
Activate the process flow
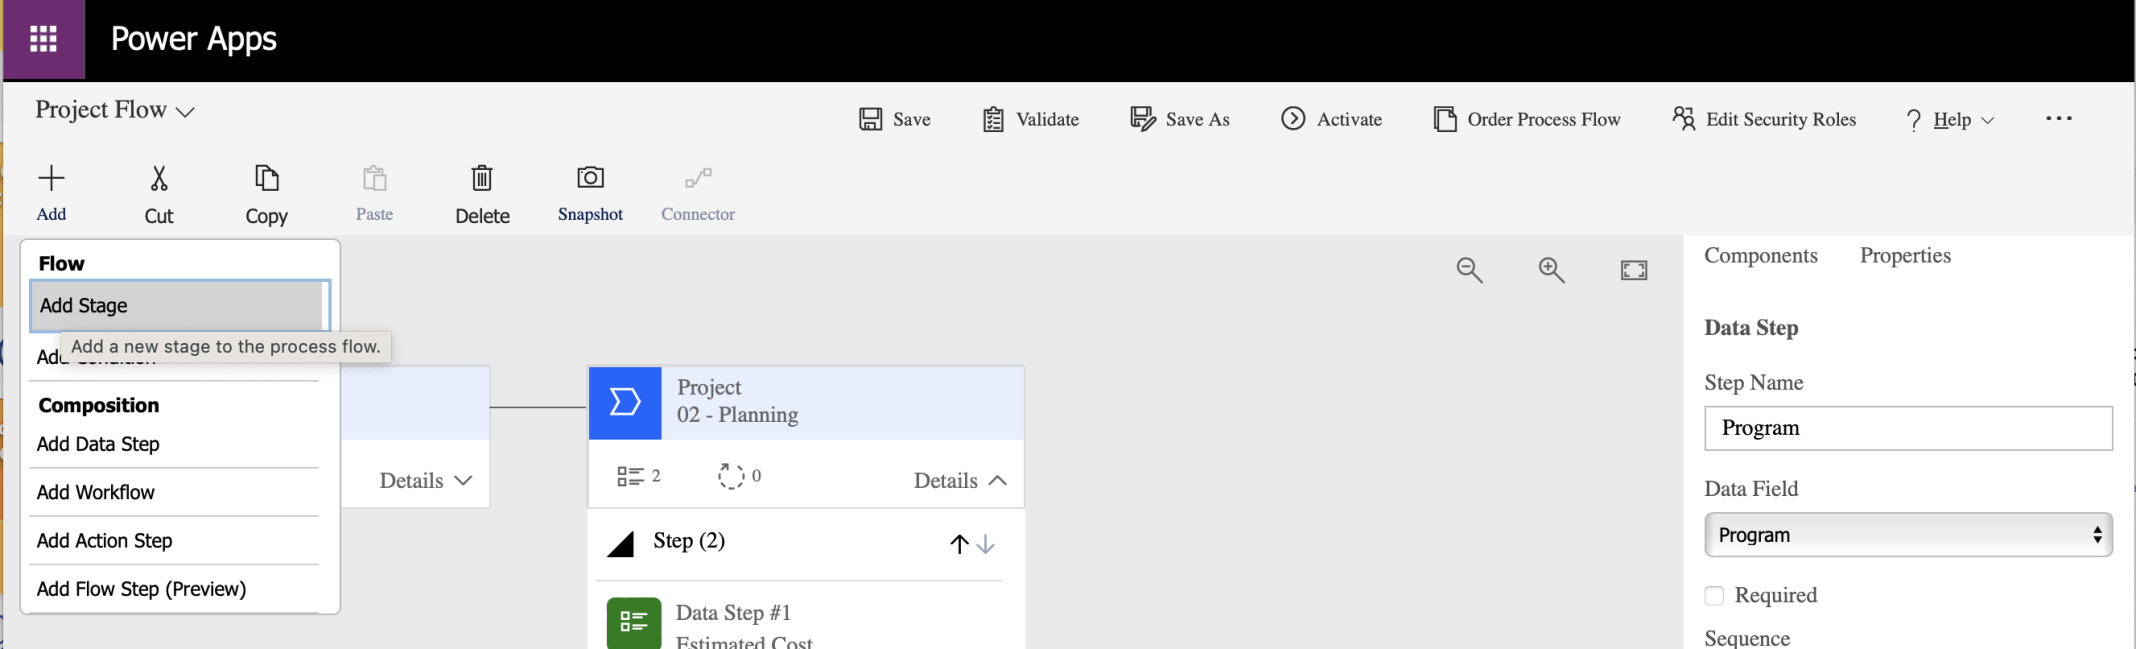(x=1332, y=119)
